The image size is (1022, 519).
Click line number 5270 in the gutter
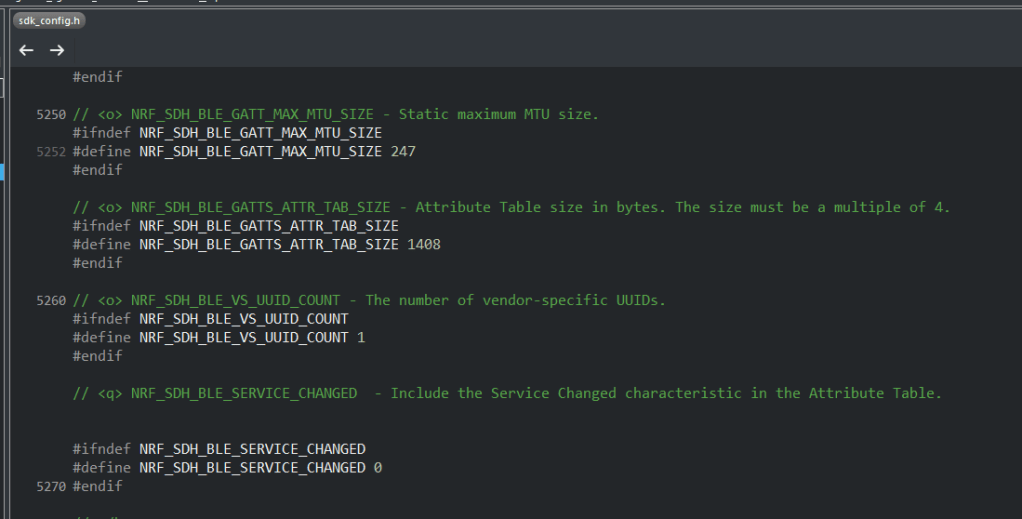pos(50,486)
